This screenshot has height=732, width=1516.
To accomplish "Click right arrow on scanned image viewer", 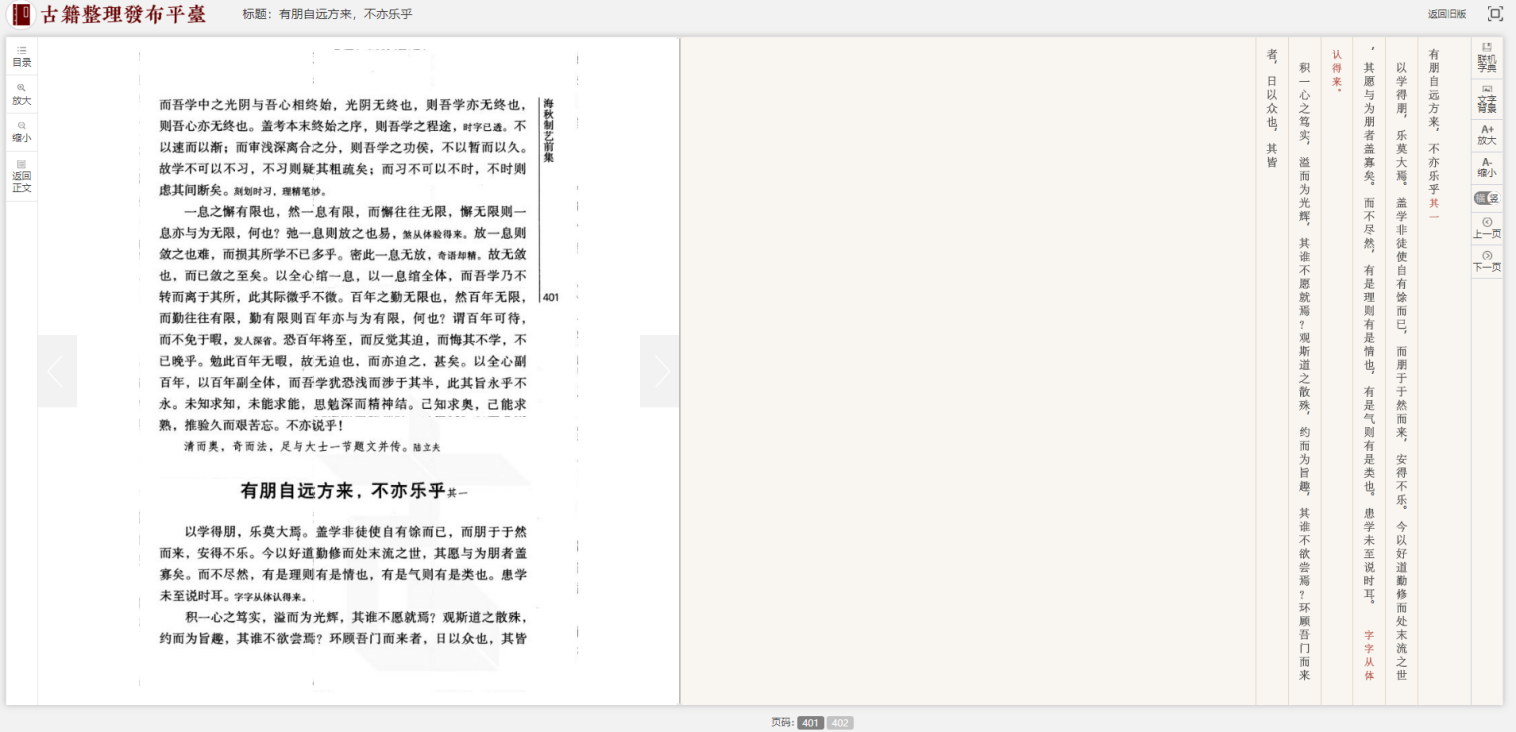I will [660, 371].
